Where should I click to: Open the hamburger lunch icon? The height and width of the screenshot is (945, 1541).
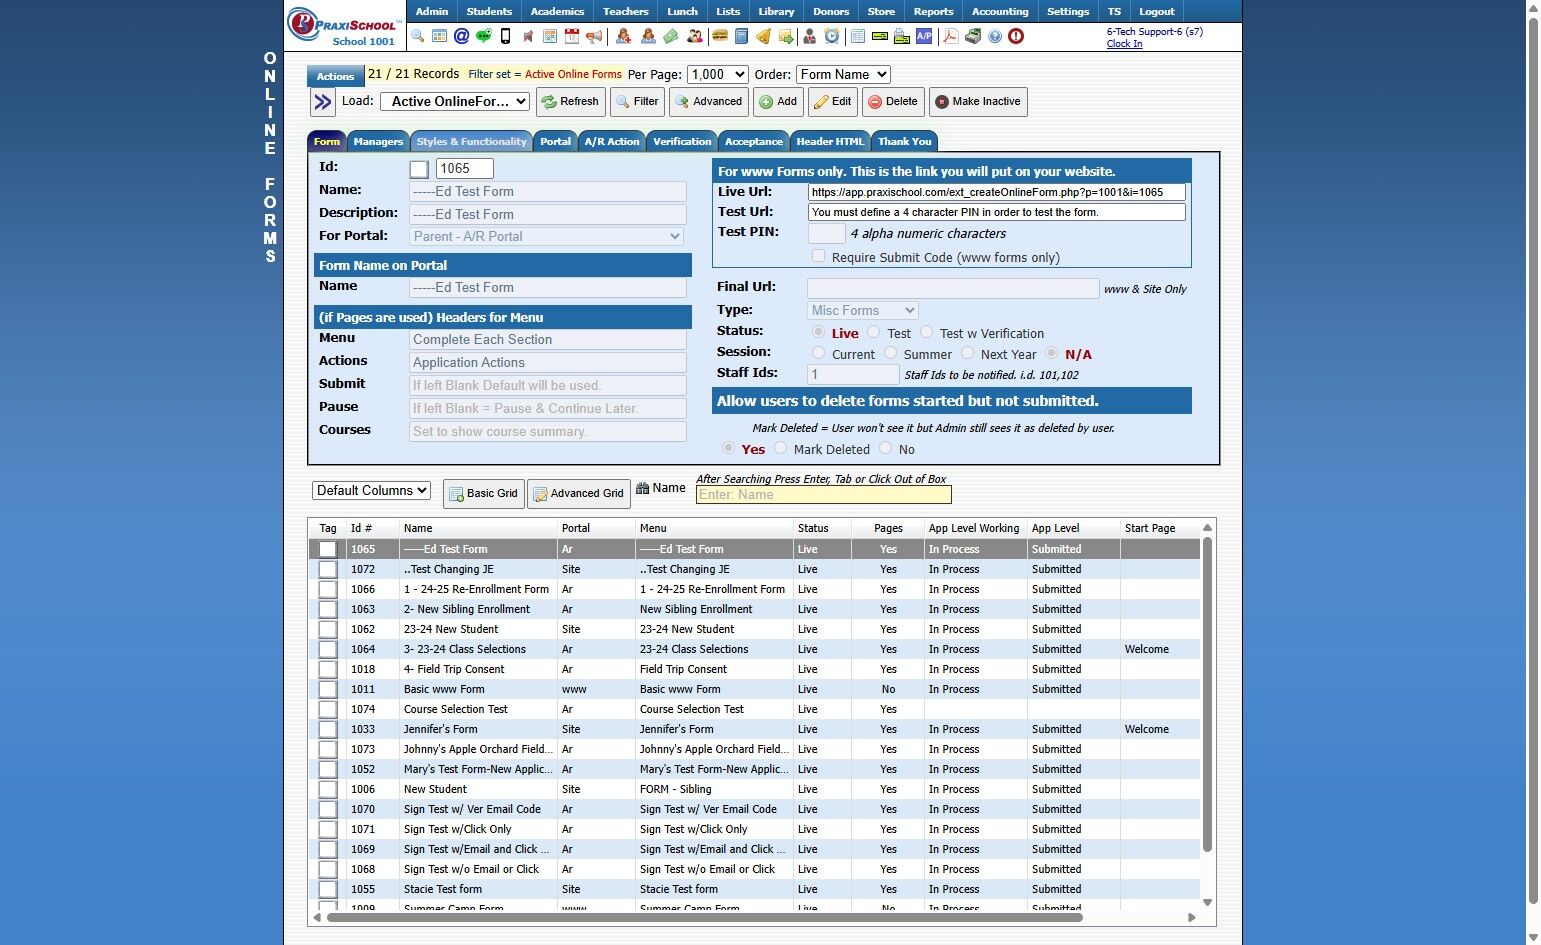coord(719,37)
